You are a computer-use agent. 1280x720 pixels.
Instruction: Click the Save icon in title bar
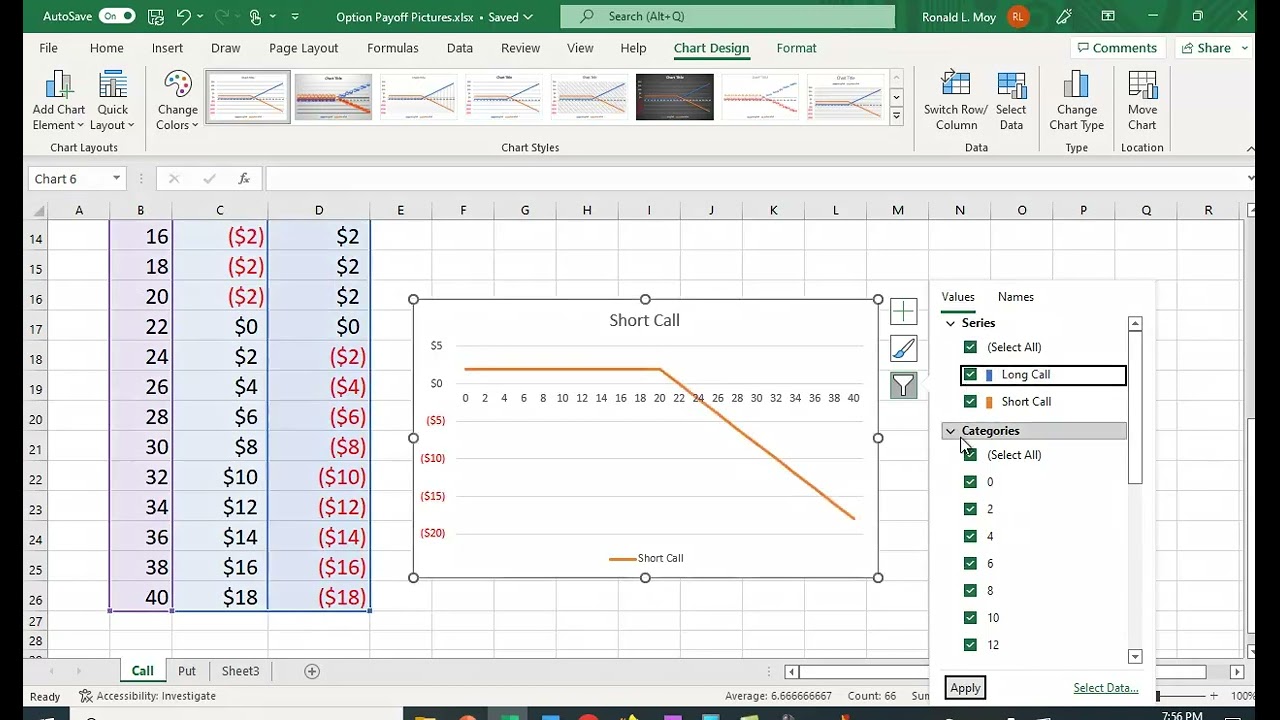pyautogui.click(x=155, y=16)
